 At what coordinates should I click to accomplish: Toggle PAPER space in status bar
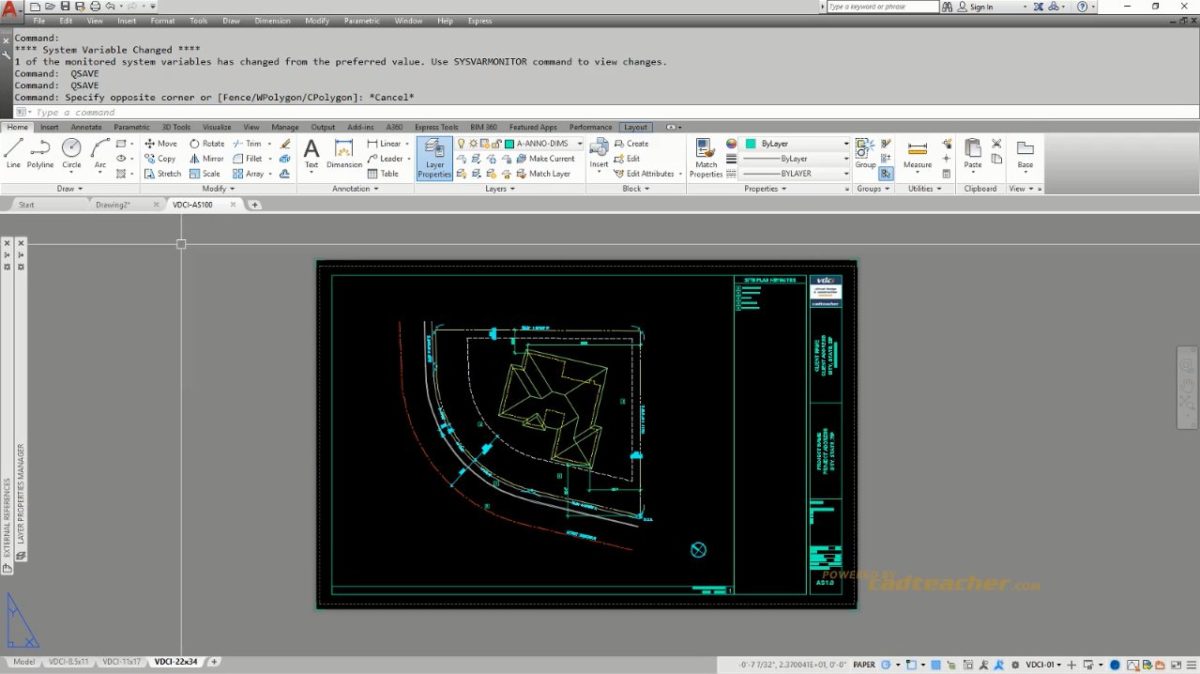coord(864,664)
